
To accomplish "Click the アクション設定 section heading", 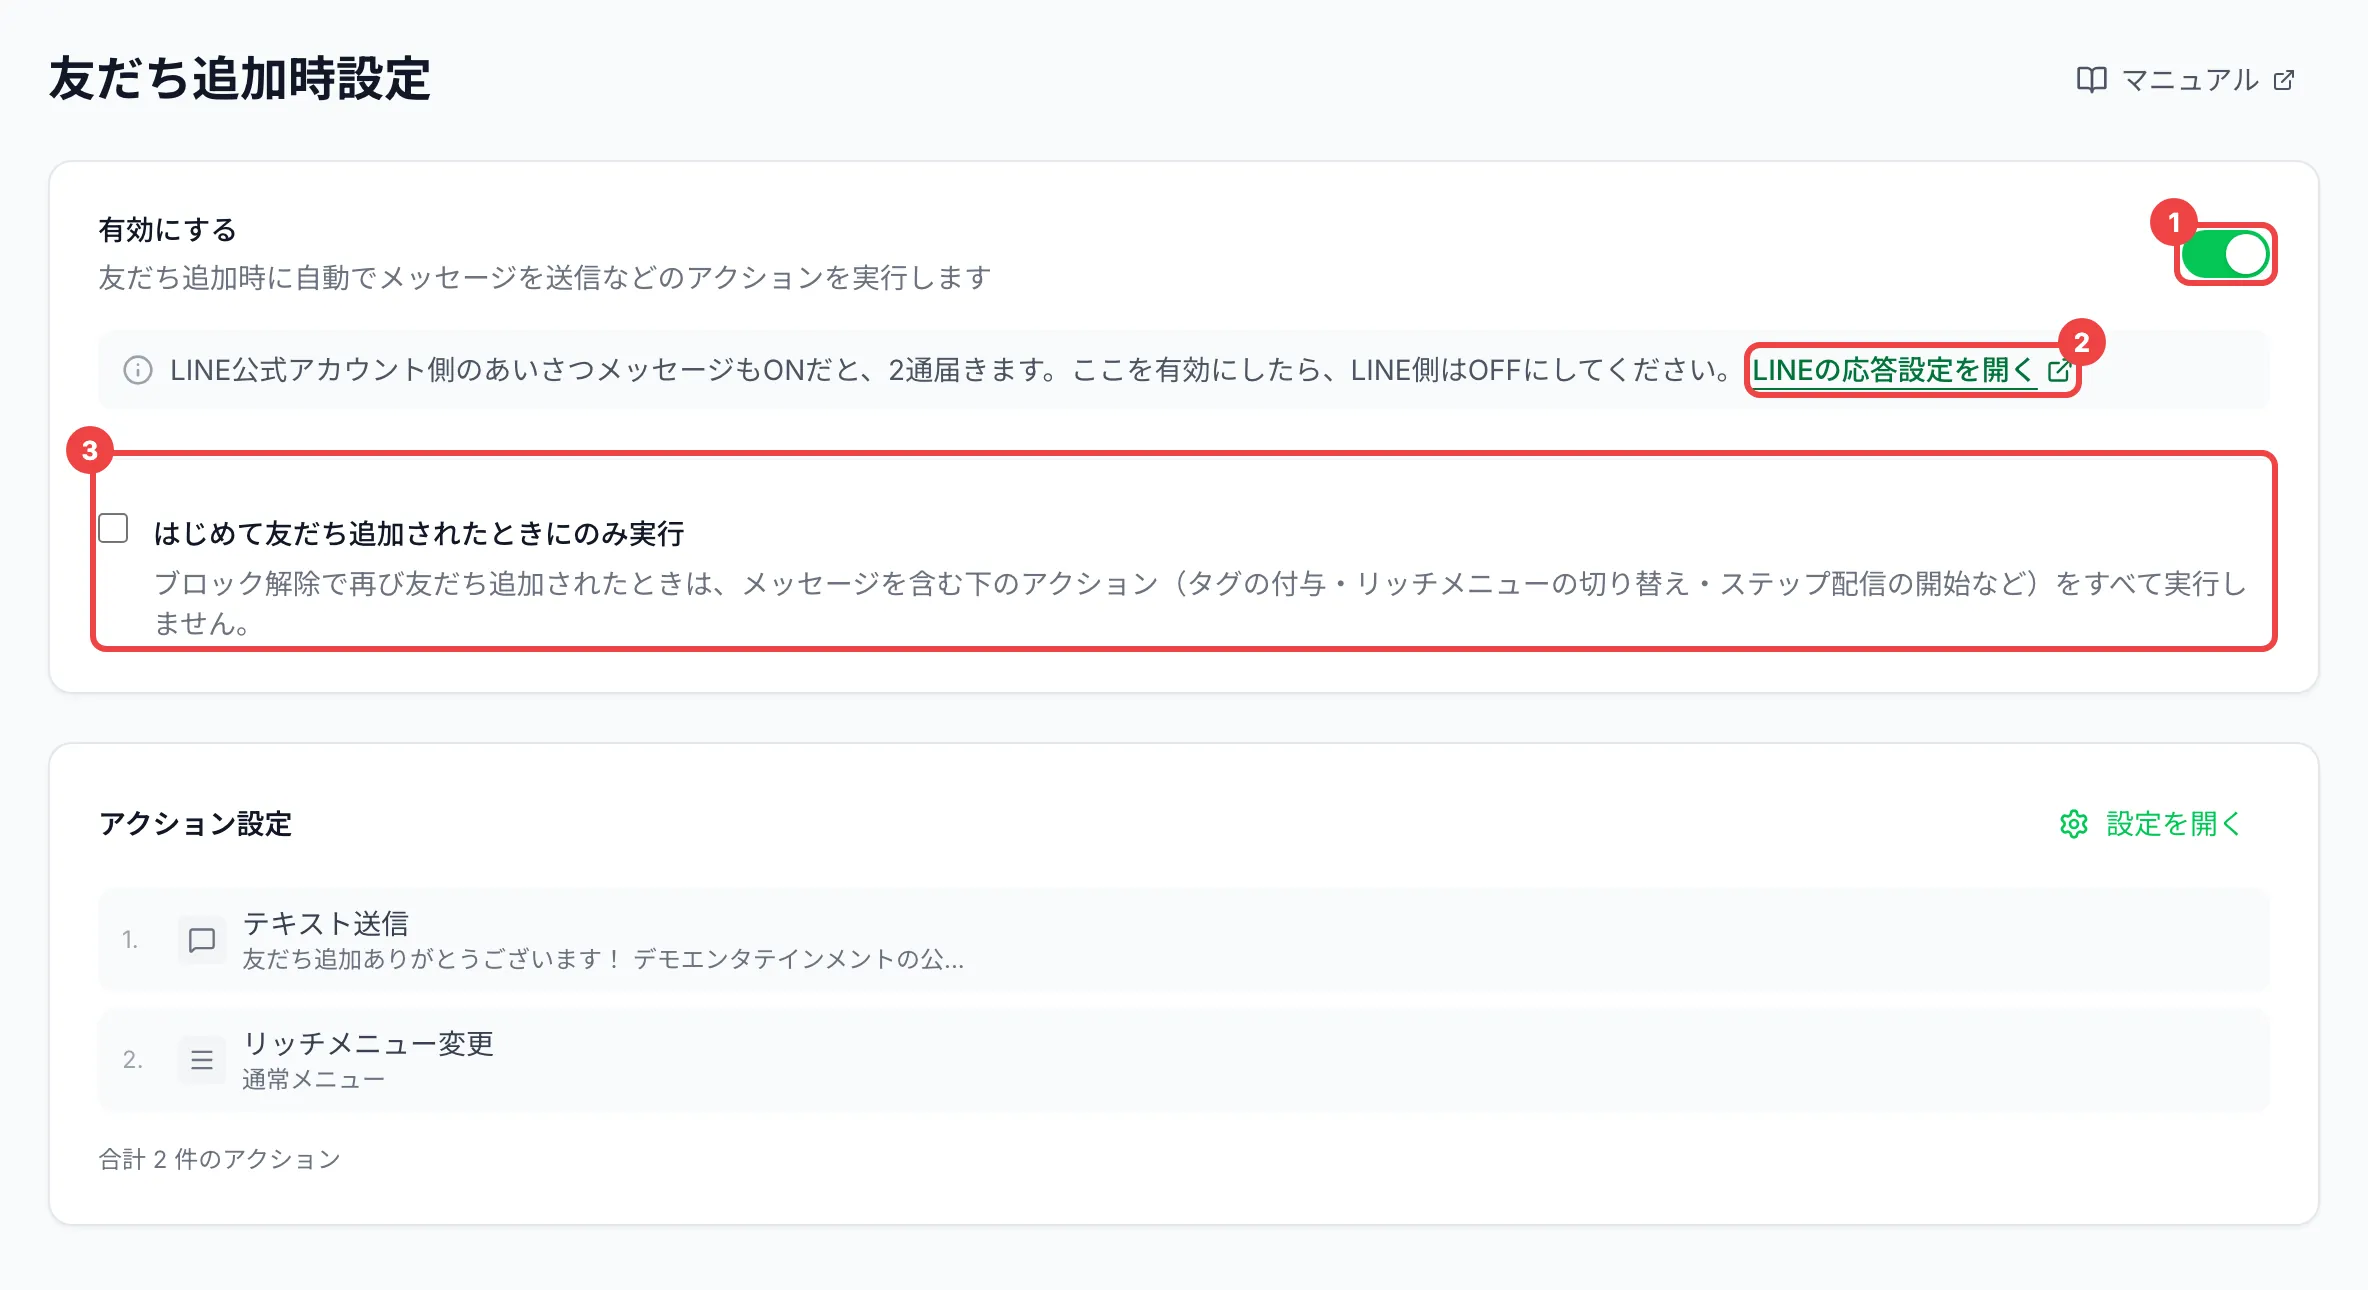I will [x=196, y=824].
